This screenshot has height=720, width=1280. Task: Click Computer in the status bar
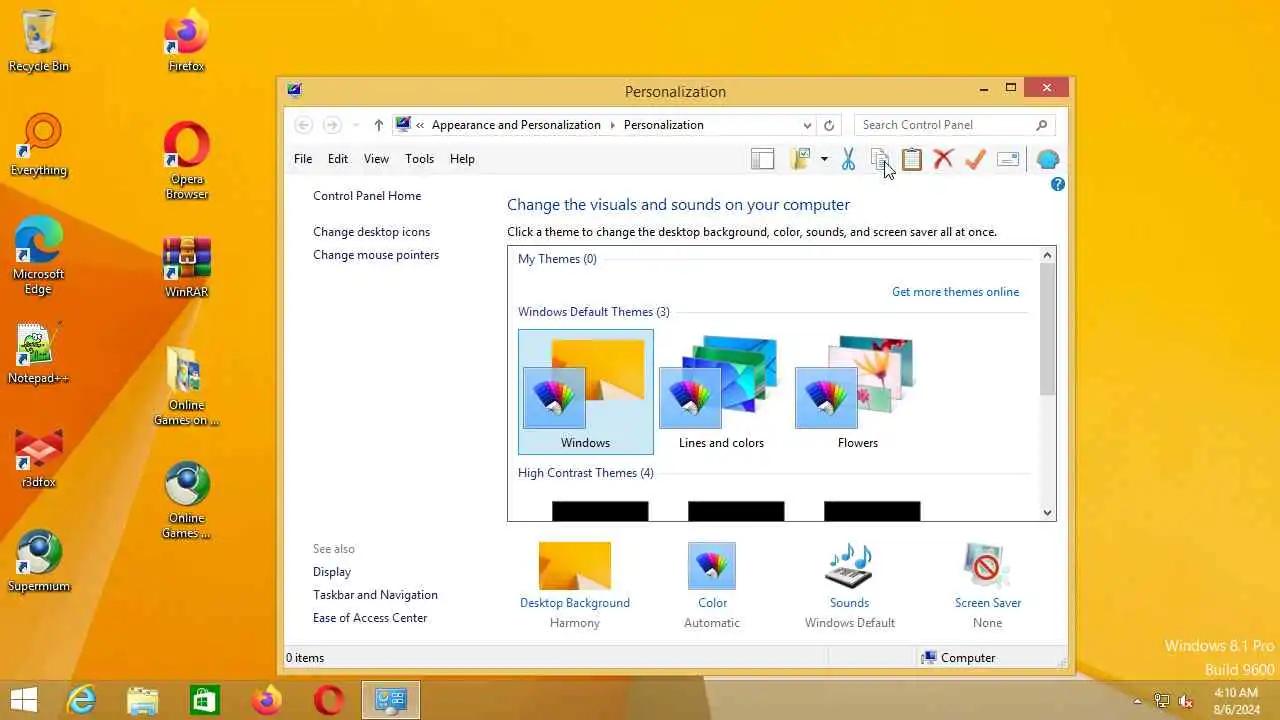(958, 658)
